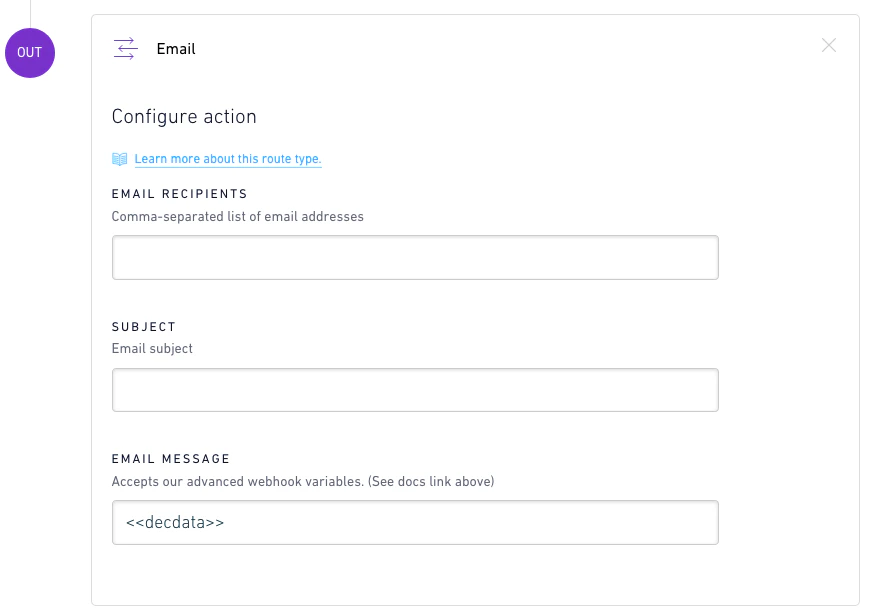Click the Email panel title text
870x614 pixels.
coord(176,48)
